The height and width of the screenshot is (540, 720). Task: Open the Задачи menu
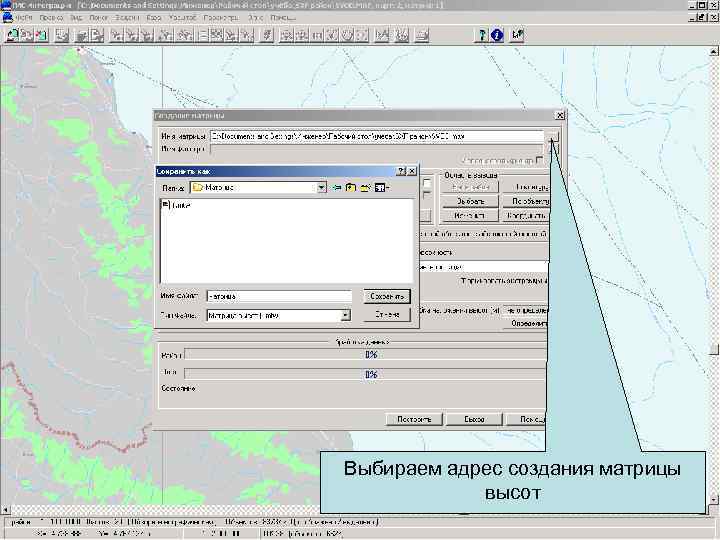(x=127, y=17)
